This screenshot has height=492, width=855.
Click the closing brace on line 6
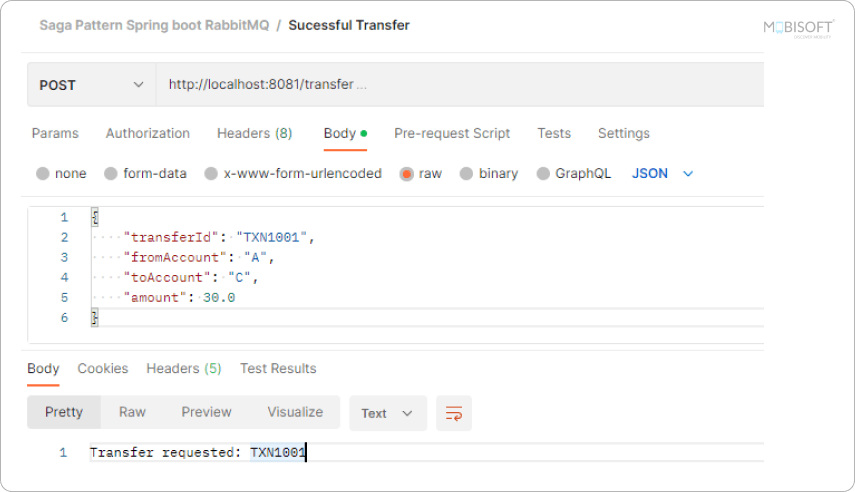pyautogui.click(x=95, y=317)
